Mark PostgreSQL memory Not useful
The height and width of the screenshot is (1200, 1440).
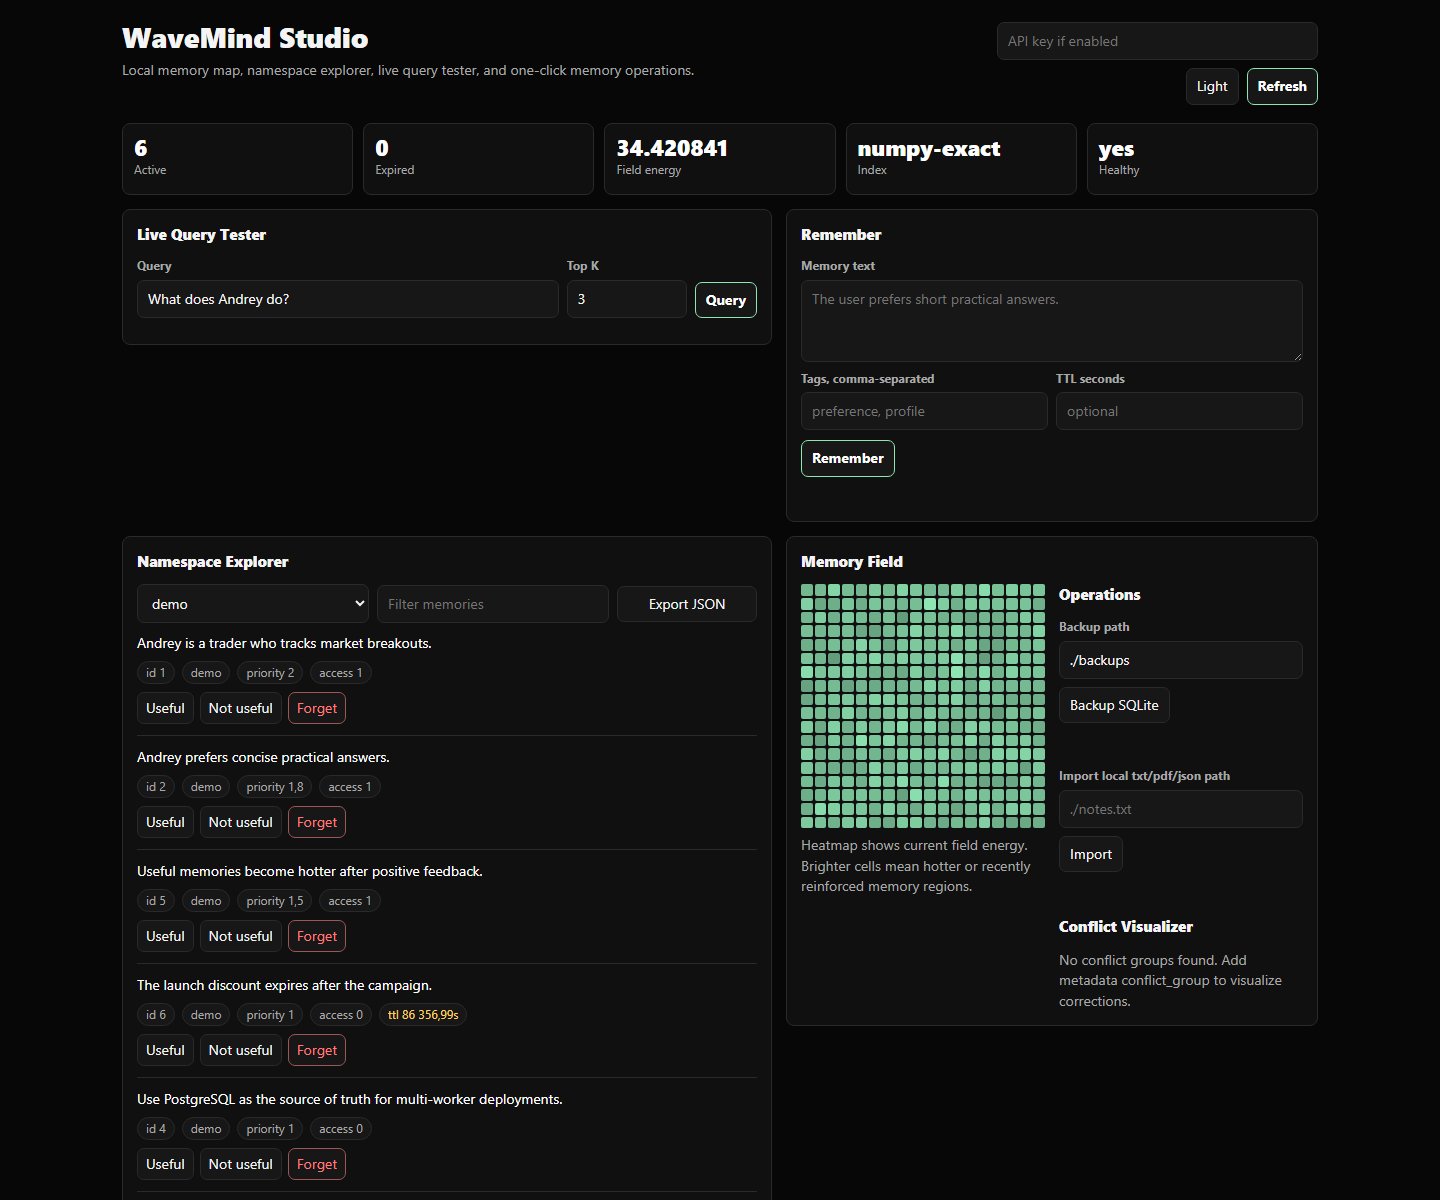(x=240, y=1164)
